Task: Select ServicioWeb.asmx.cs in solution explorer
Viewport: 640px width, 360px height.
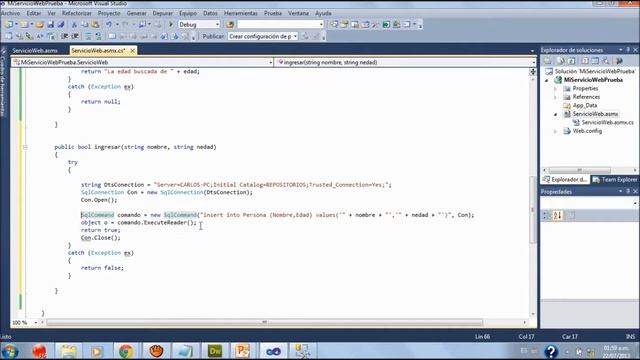Action: [x=607, y=122]
